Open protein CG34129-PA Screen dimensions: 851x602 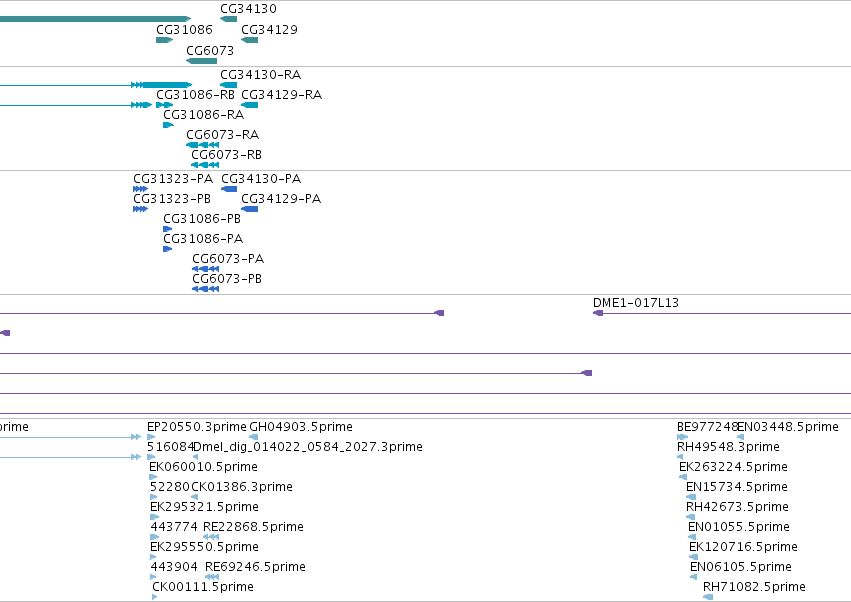(x=250, y=209)
